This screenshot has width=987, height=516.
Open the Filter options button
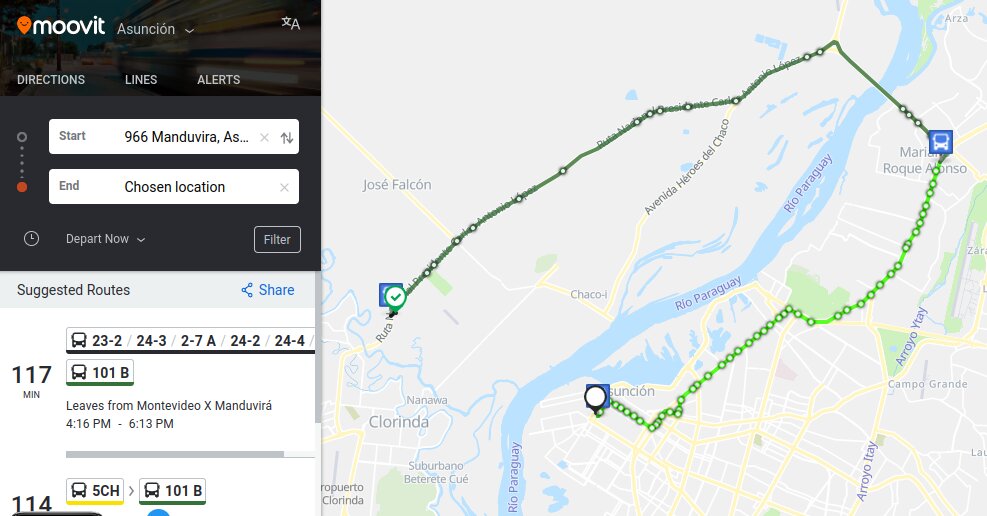point(278,239)
